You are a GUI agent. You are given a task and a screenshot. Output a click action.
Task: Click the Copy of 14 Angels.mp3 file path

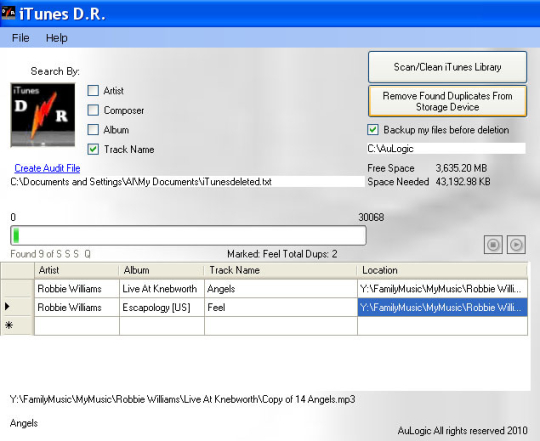[183, 399]
